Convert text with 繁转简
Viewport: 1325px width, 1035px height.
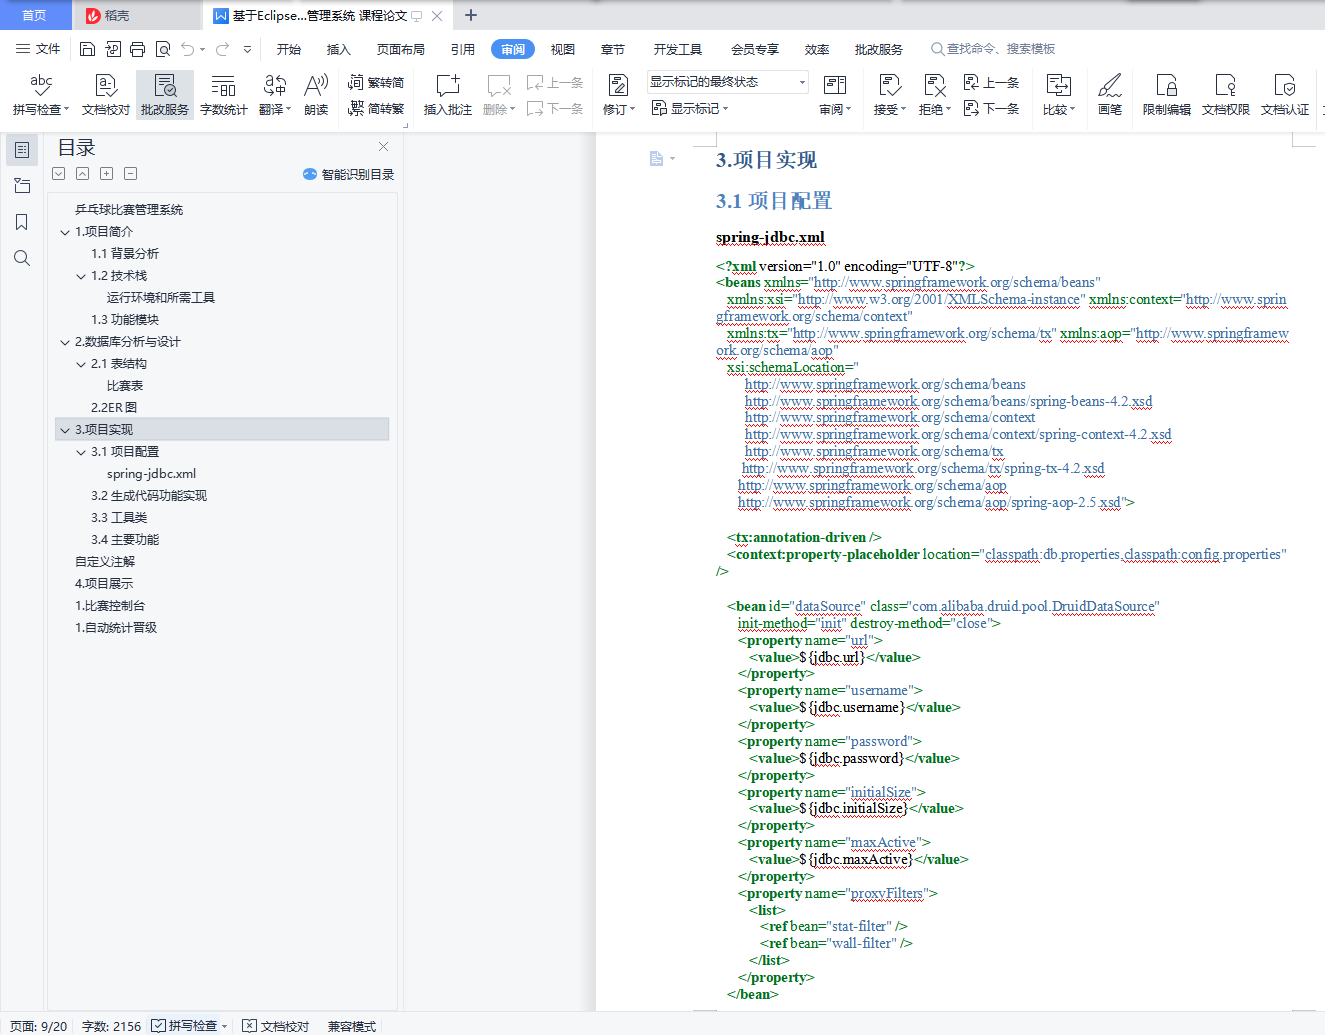click(x=376, y=83)
